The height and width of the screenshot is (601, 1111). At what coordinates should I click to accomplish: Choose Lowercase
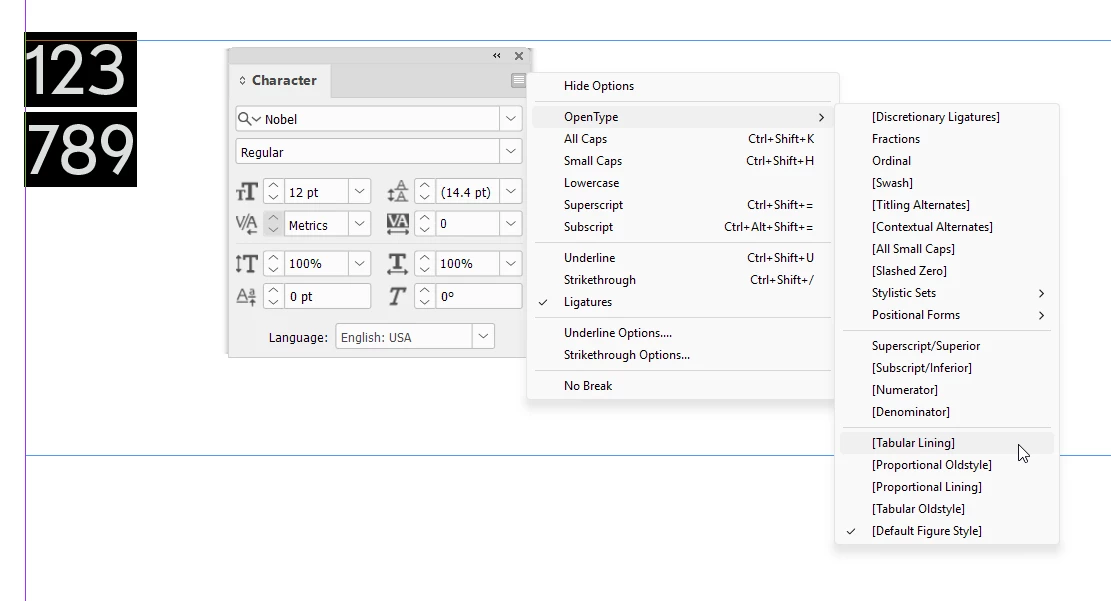coord(682,183)
